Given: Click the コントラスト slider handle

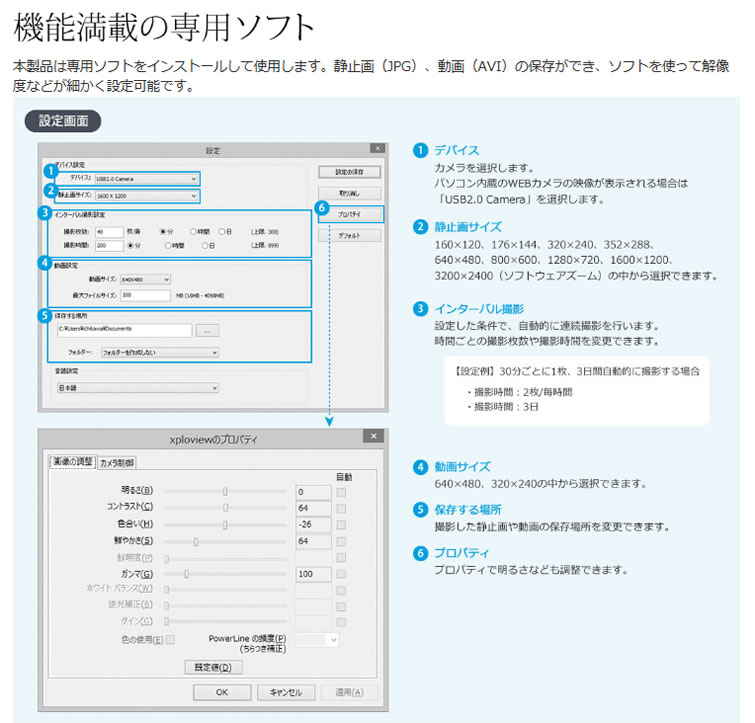Looking at the screenshot, I should [x=225, y=508].
